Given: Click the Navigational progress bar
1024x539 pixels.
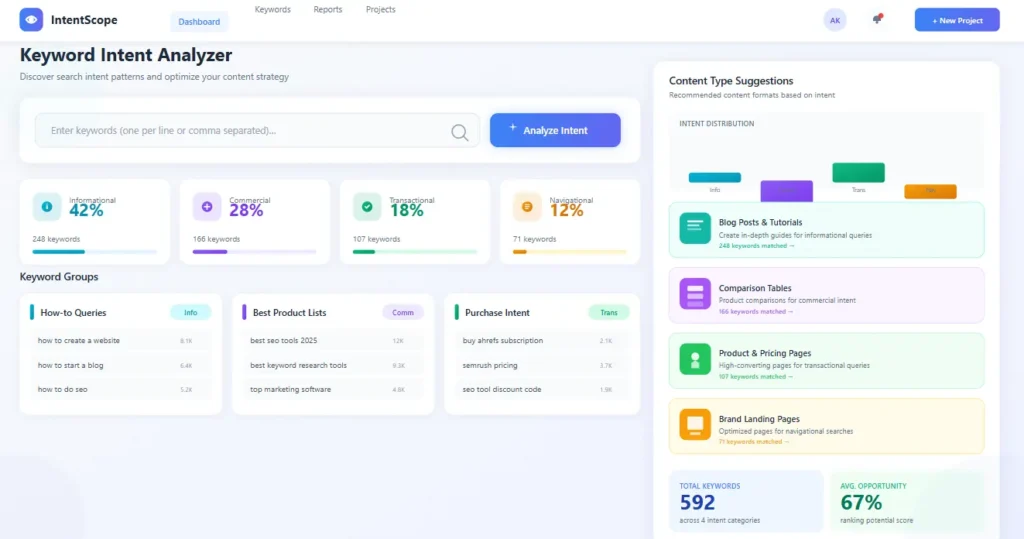Looking at the screenshot, I should click(x=570, y=252).
